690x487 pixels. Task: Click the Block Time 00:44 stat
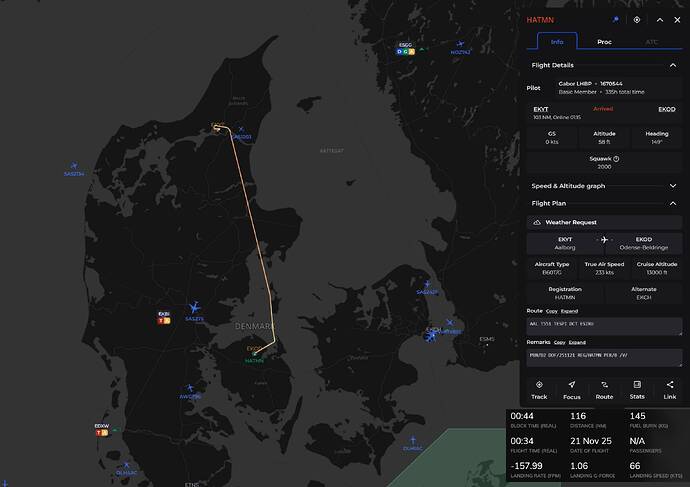tap(533, 420)
